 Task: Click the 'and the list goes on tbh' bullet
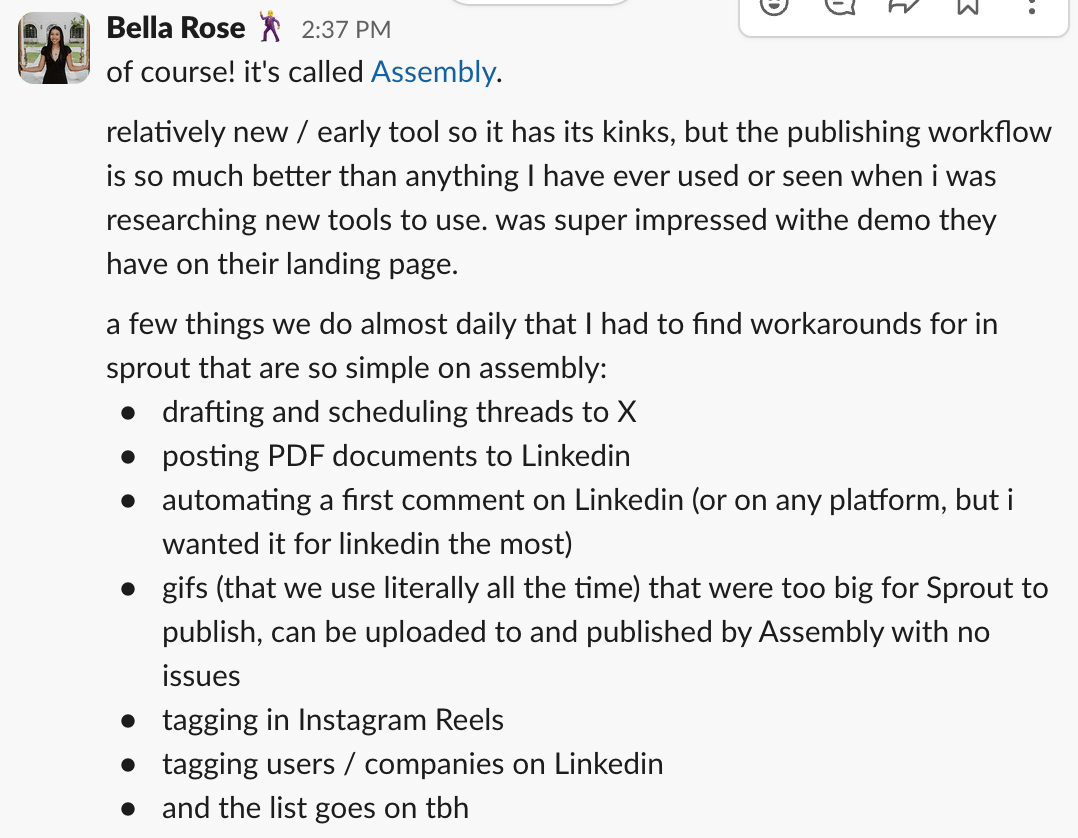coord(316,808)
